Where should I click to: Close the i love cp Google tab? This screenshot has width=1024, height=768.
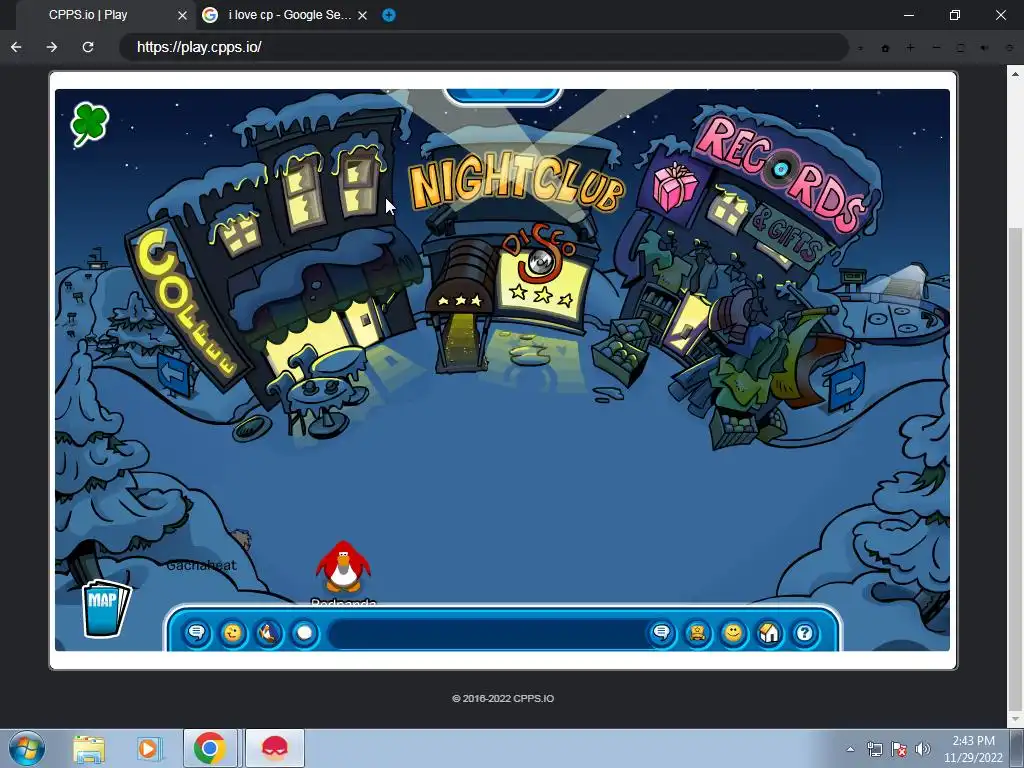[x=362, y=15]
